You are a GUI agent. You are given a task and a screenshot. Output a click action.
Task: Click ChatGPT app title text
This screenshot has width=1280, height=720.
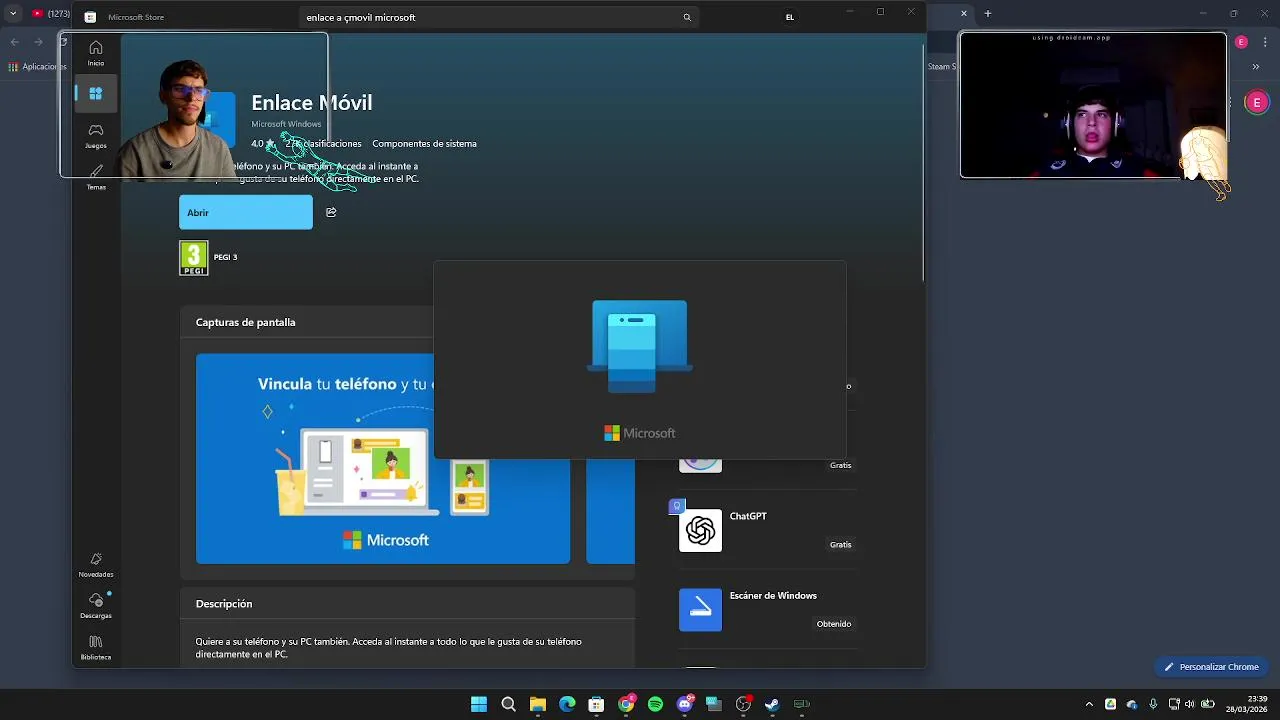(748, 516)
